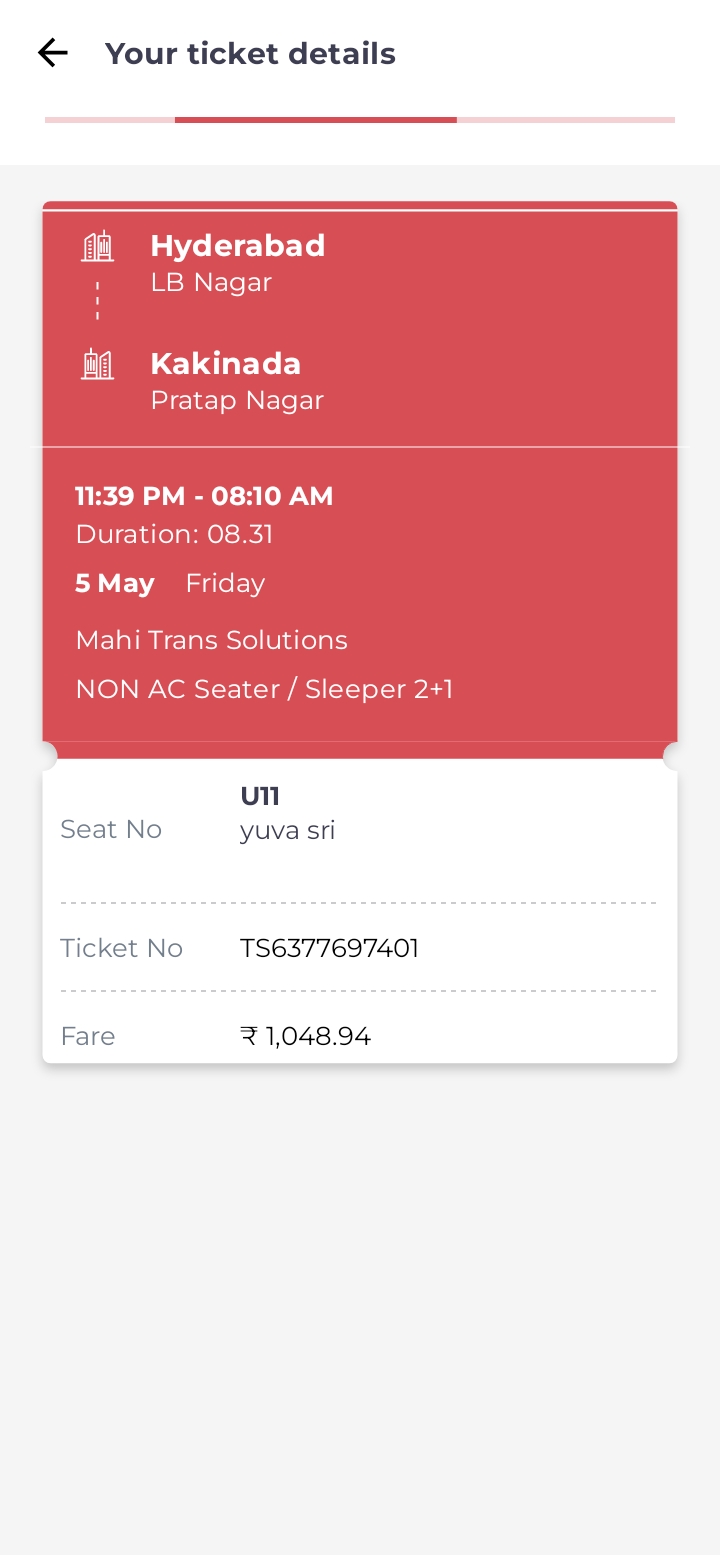The width and height of the screenshot is (720, 1555).
Task: Tap the 'Your ticket details' header title
Action: [250, 53]
